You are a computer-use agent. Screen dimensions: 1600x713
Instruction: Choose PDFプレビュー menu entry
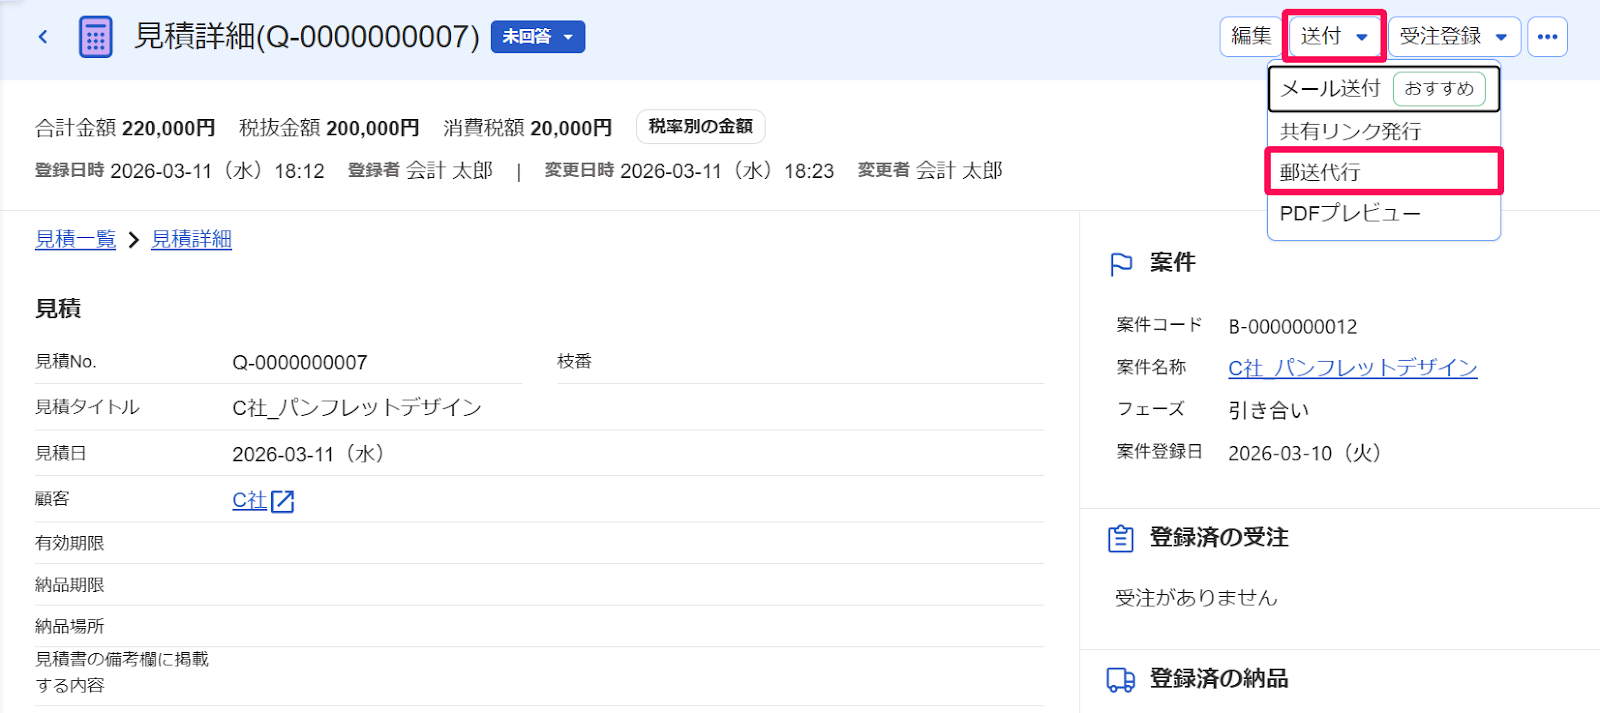[x=1383, y=213]
